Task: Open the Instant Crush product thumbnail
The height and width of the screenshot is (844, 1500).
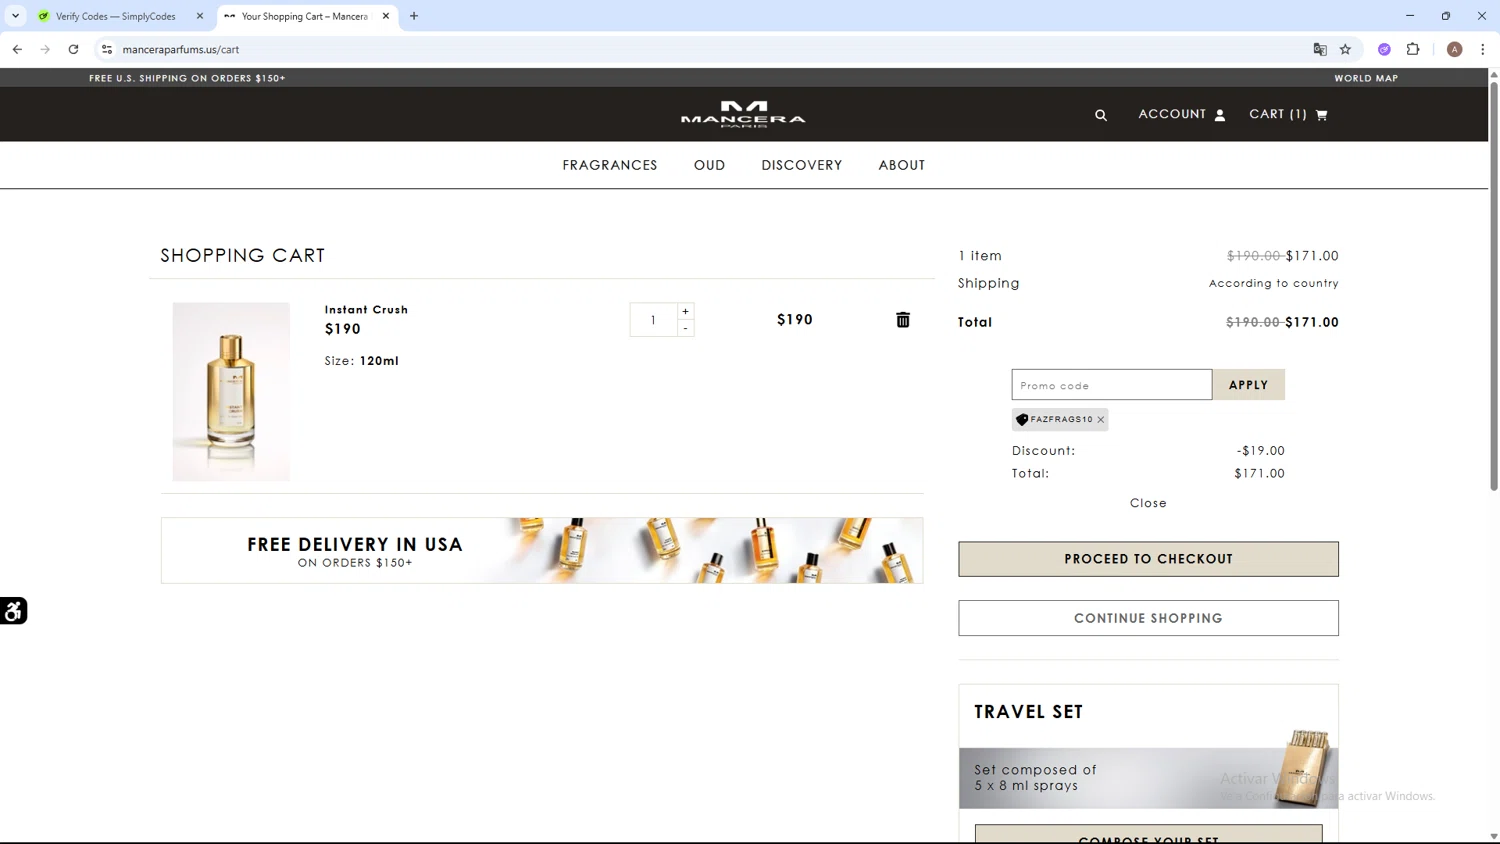Action: 231,392
